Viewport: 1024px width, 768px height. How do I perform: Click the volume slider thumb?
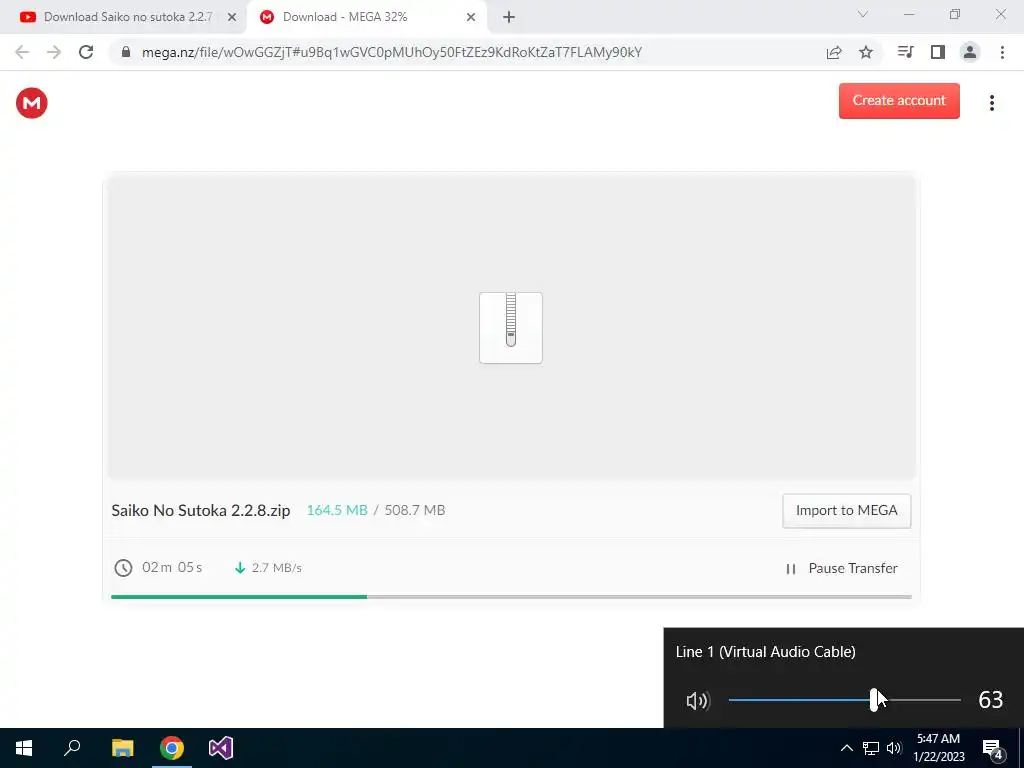[x=874, y=700]
